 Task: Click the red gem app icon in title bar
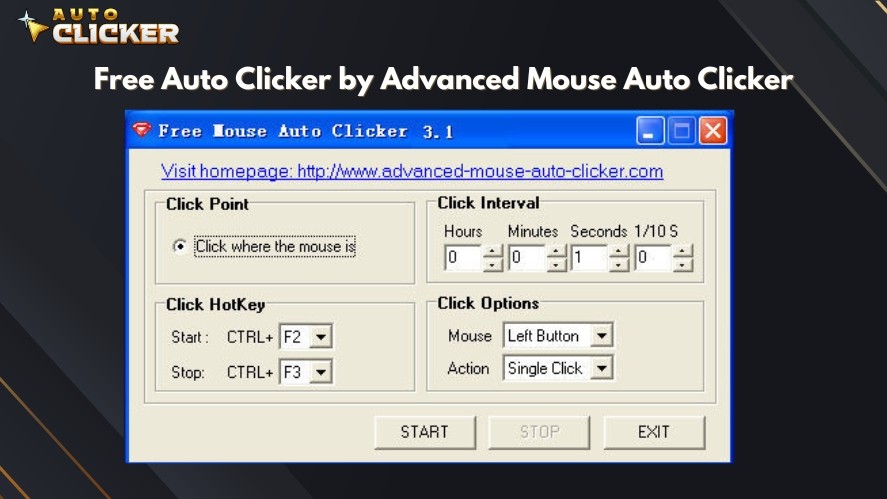tap(141, 131)
